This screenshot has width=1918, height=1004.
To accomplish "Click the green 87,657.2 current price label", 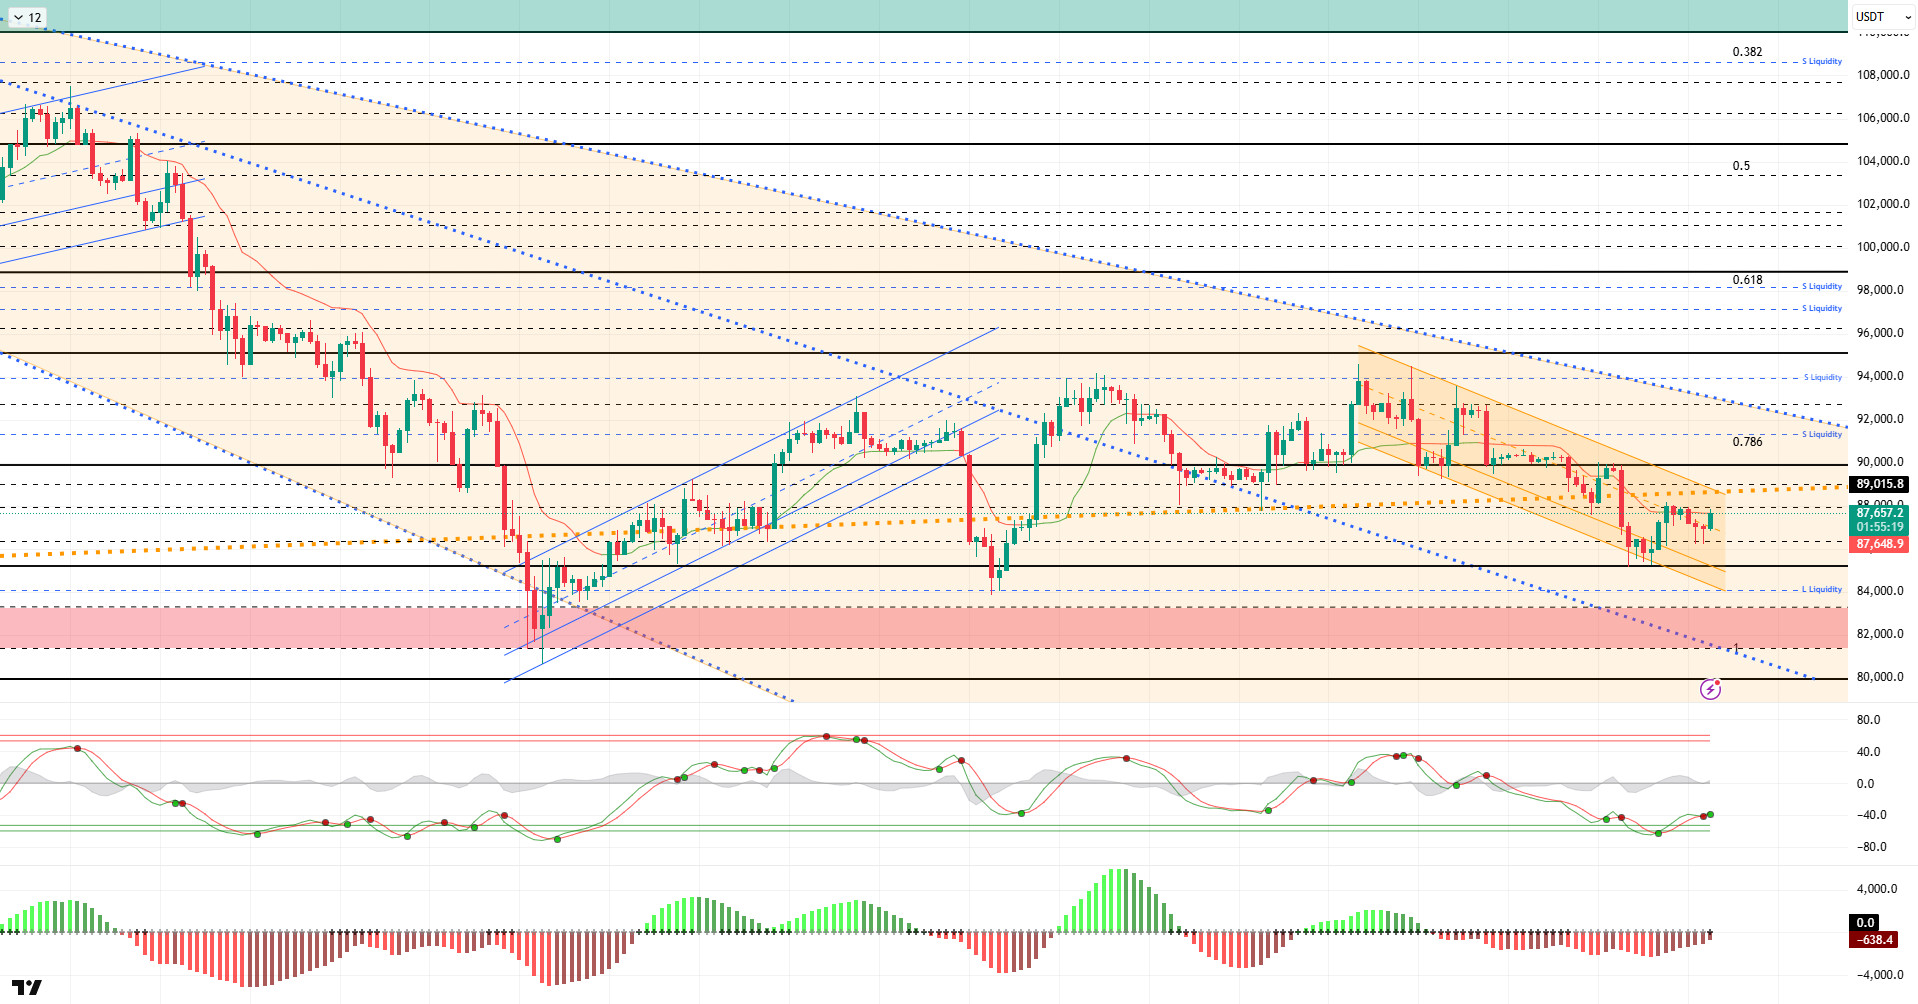I will point(1879,513).
